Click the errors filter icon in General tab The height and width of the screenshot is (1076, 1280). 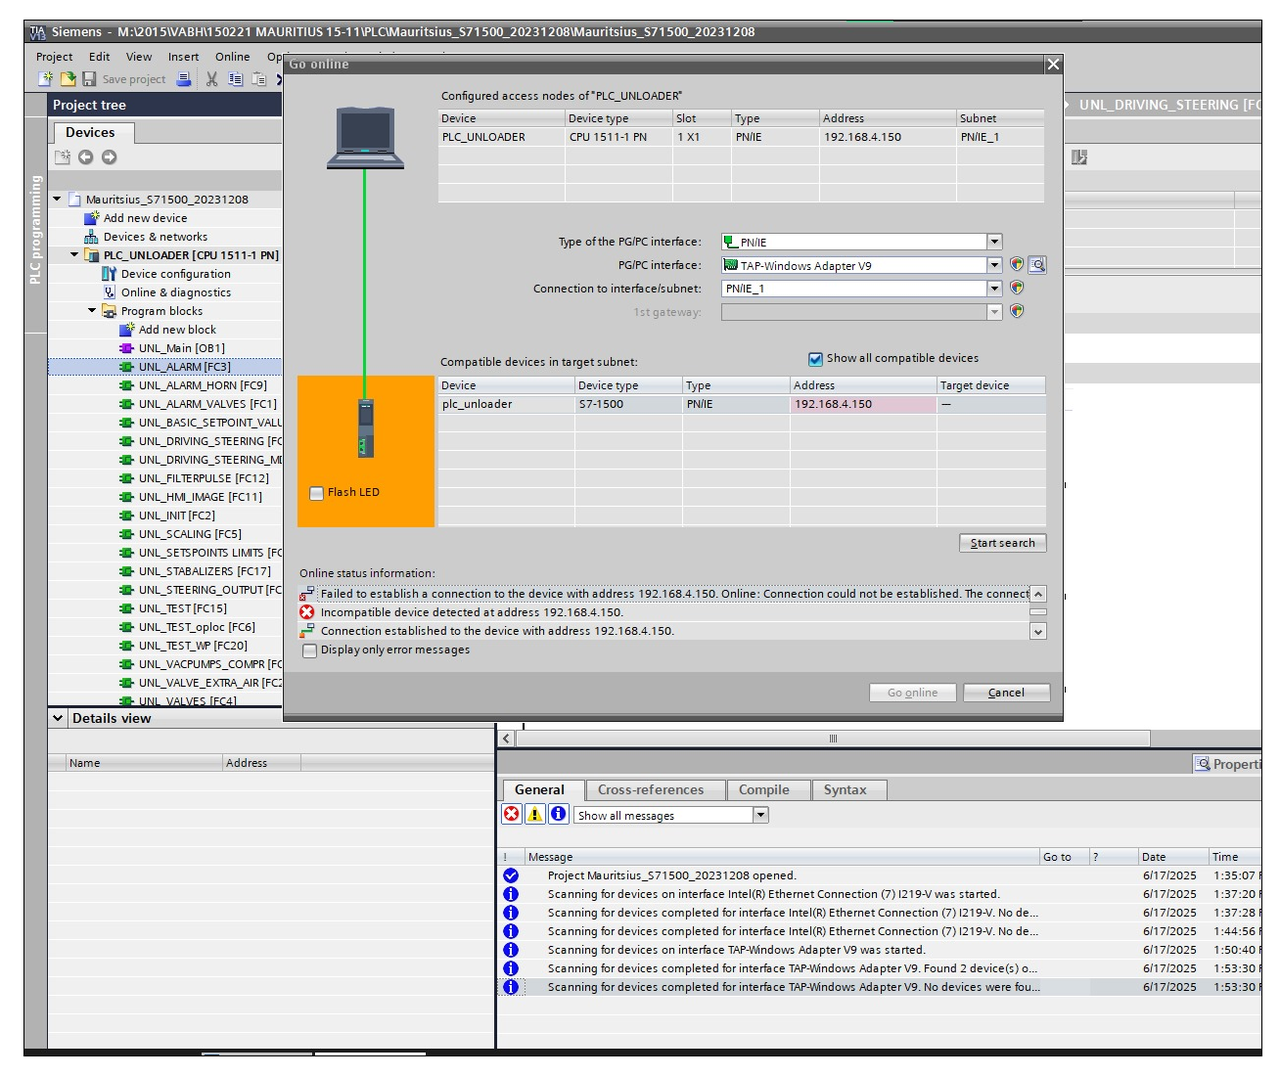click(512, 814)
